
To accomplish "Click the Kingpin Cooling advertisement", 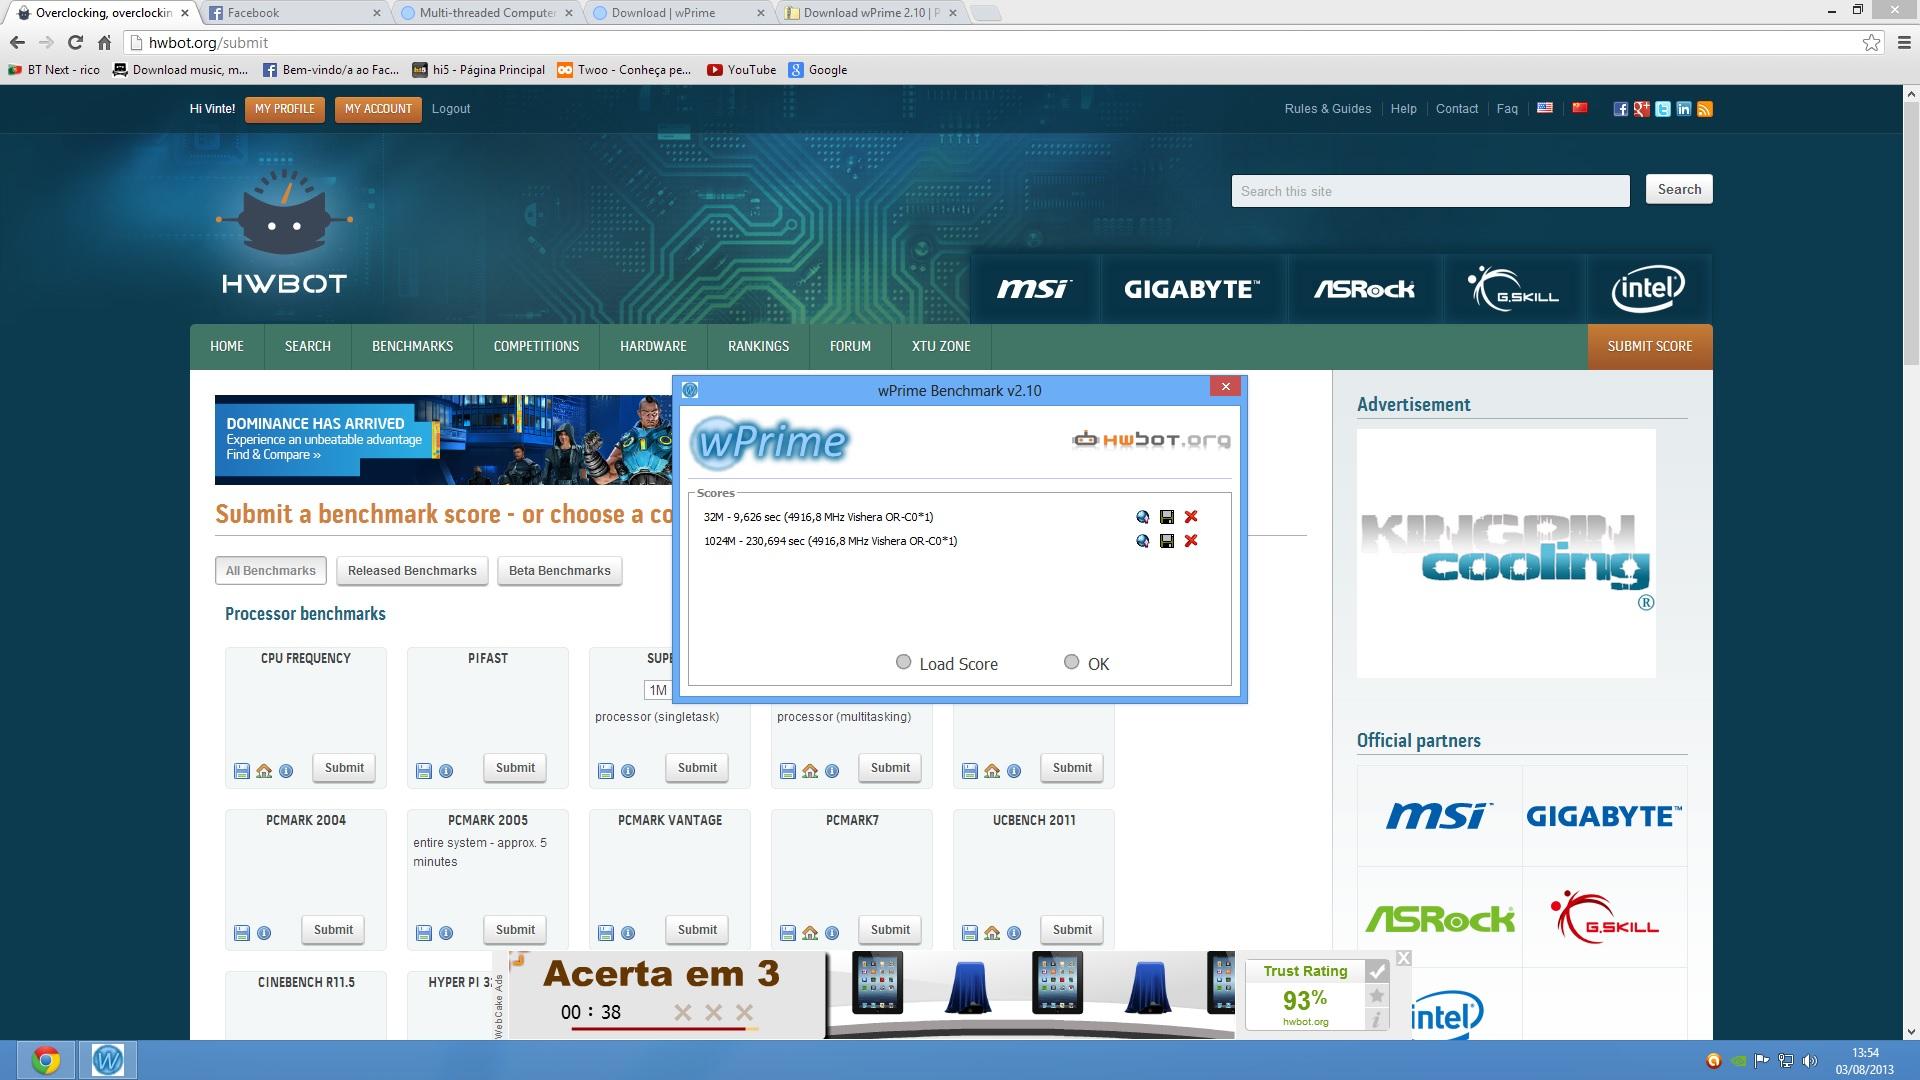I will (1506, 553).
